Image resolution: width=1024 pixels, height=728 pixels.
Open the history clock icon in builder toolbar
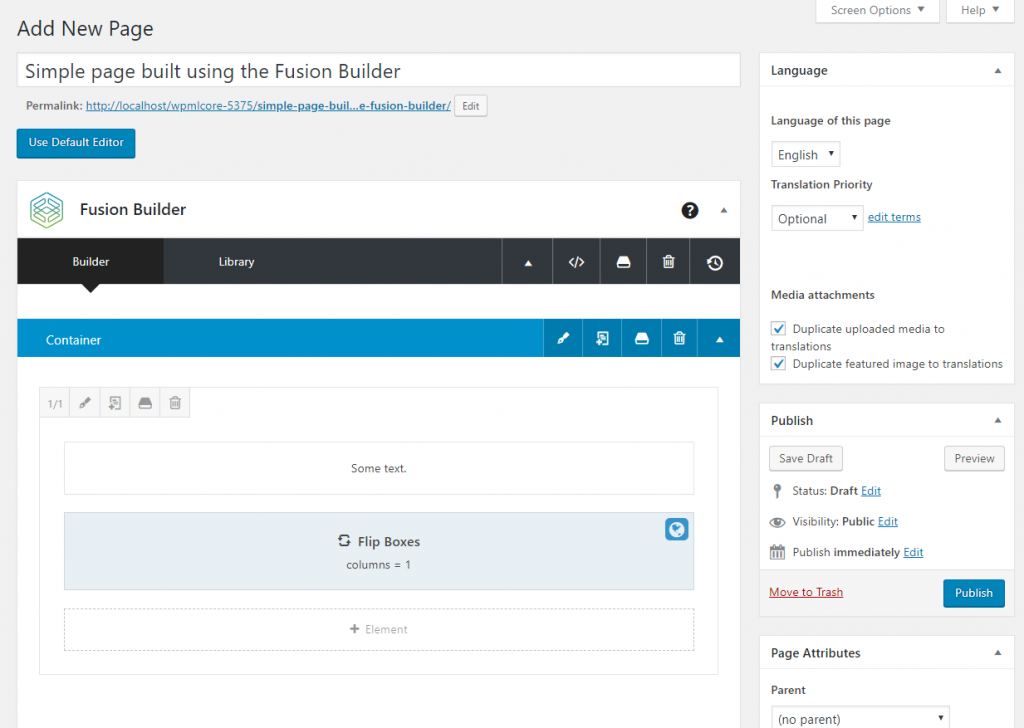(714, 262)
